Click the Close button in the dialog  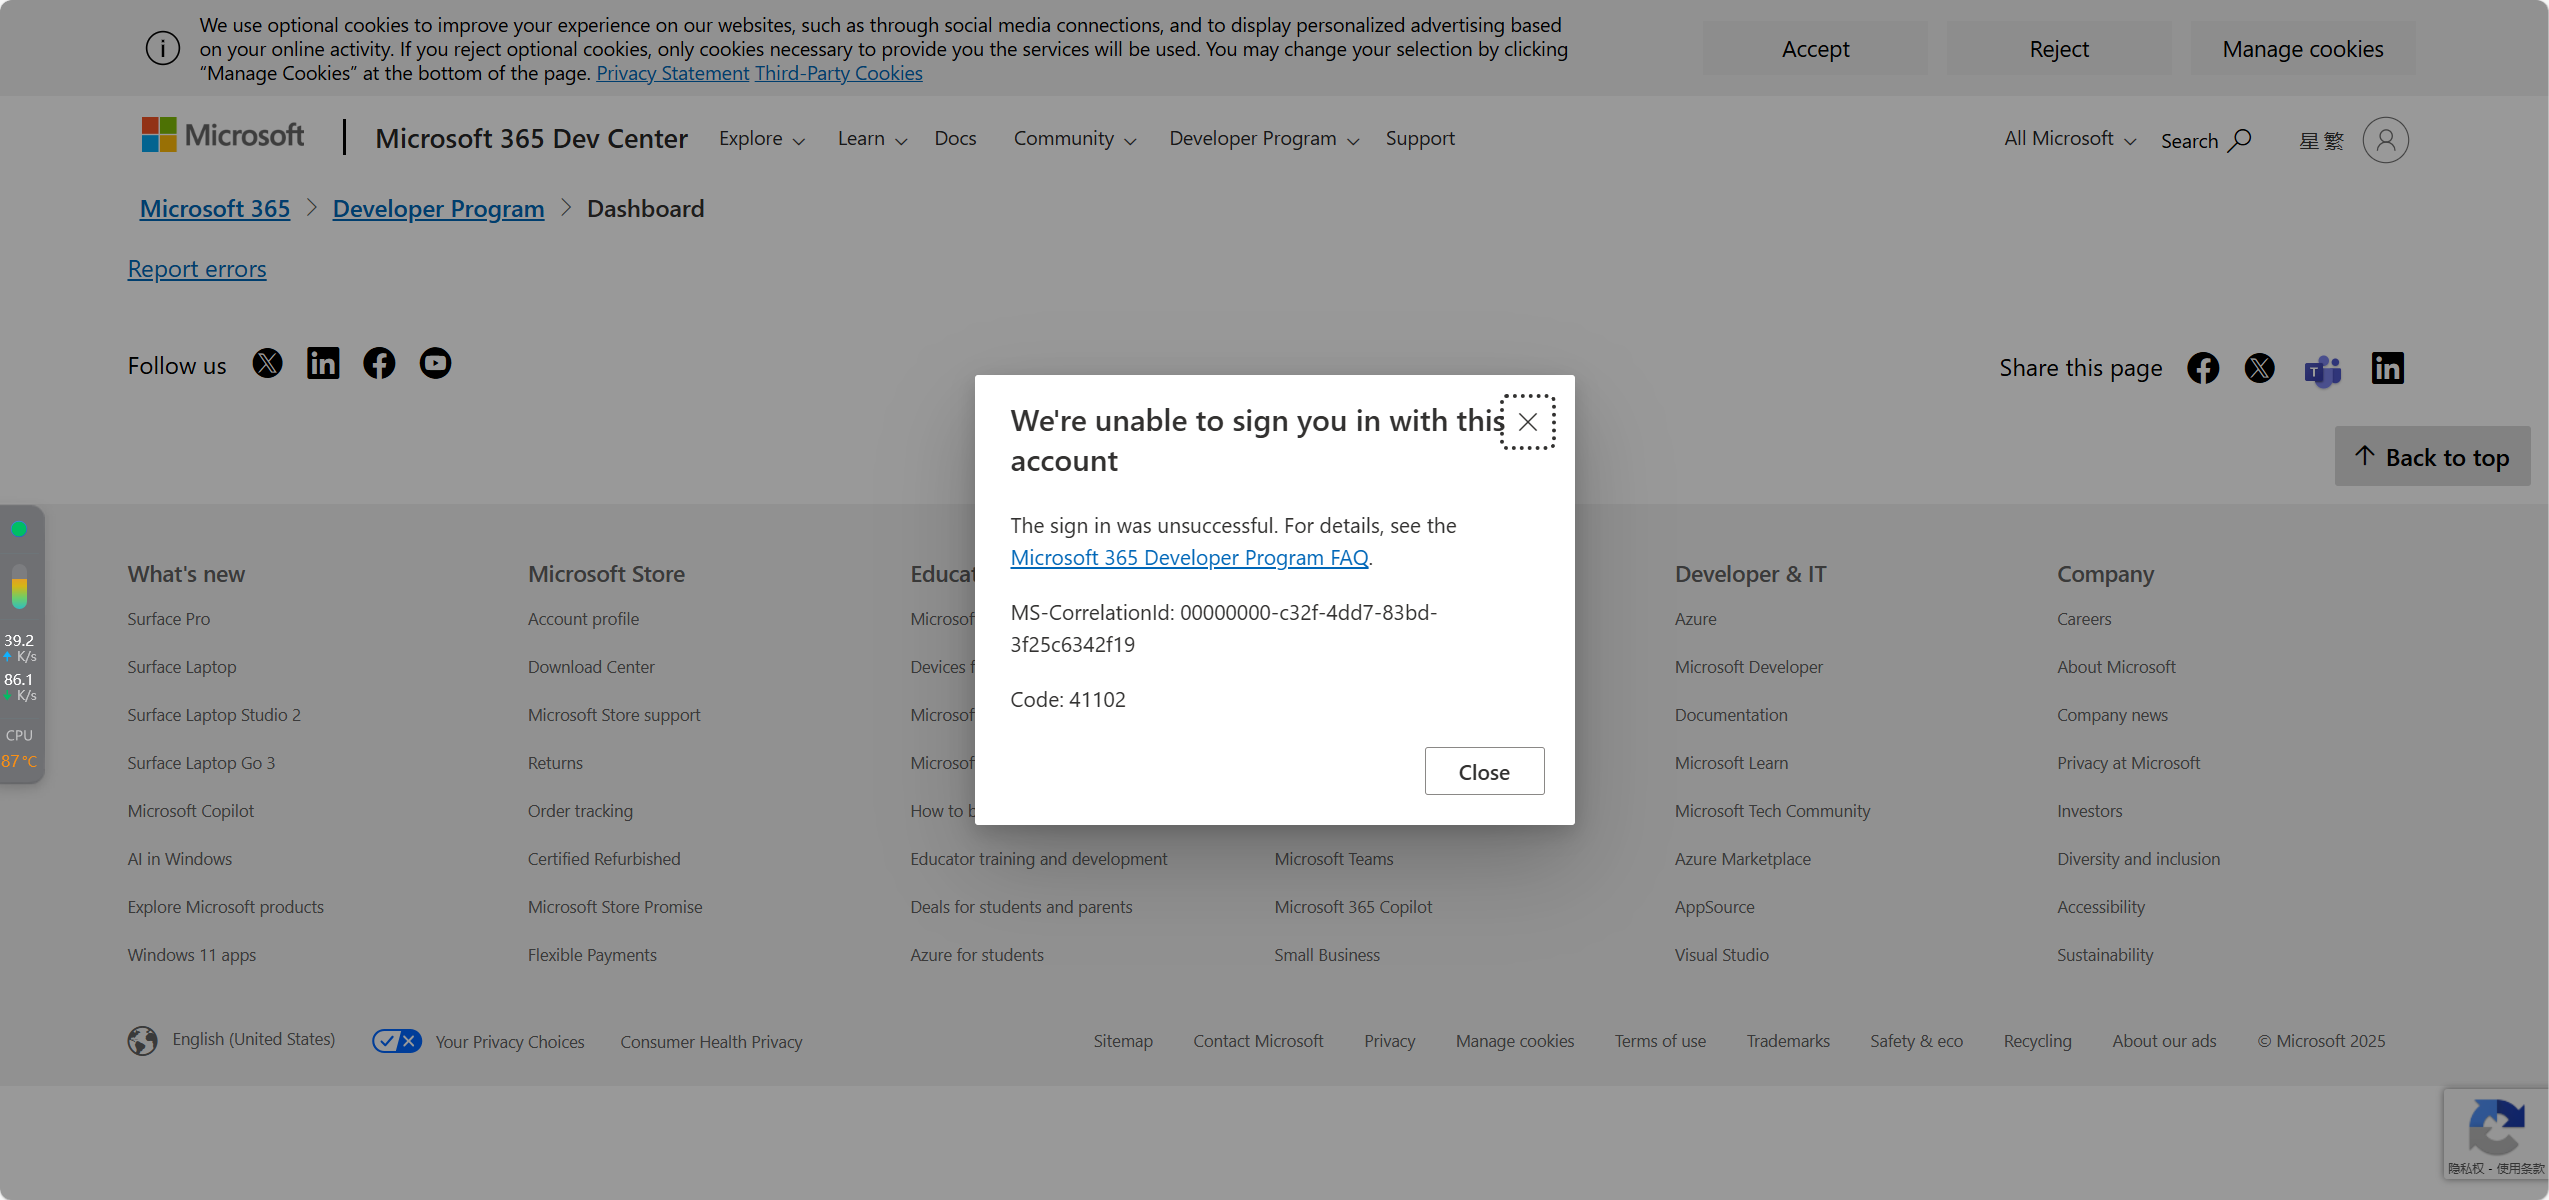1484,771
